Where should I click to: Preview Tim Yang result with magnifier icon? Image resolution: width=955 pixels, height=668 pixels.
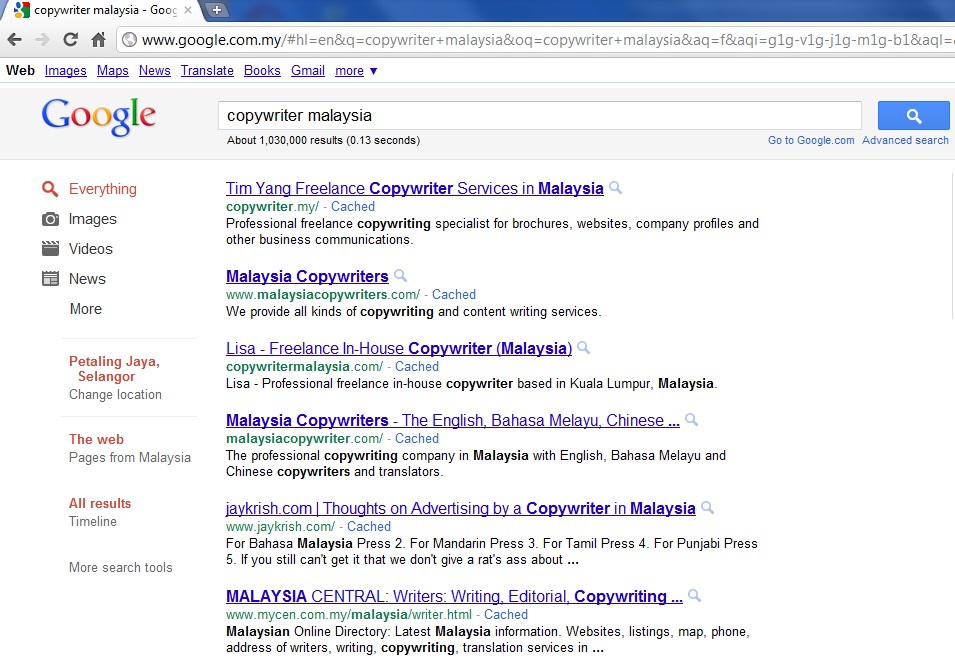(x=616, y=188)
